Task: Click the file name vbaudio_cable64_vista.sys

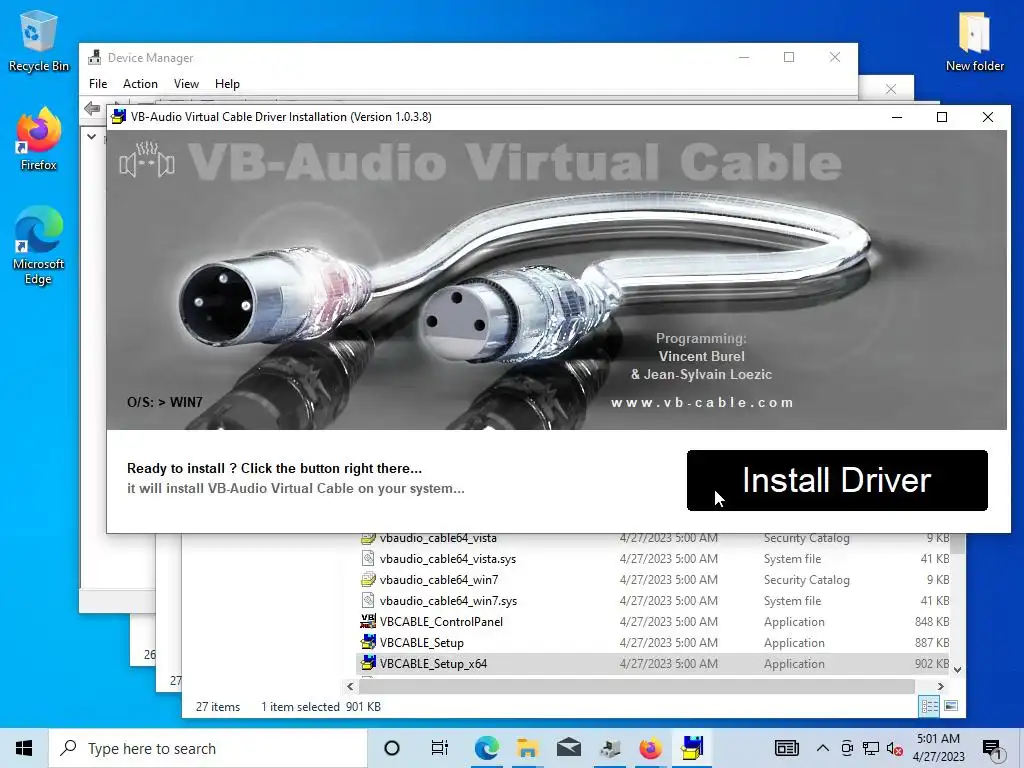Action: 448,558
